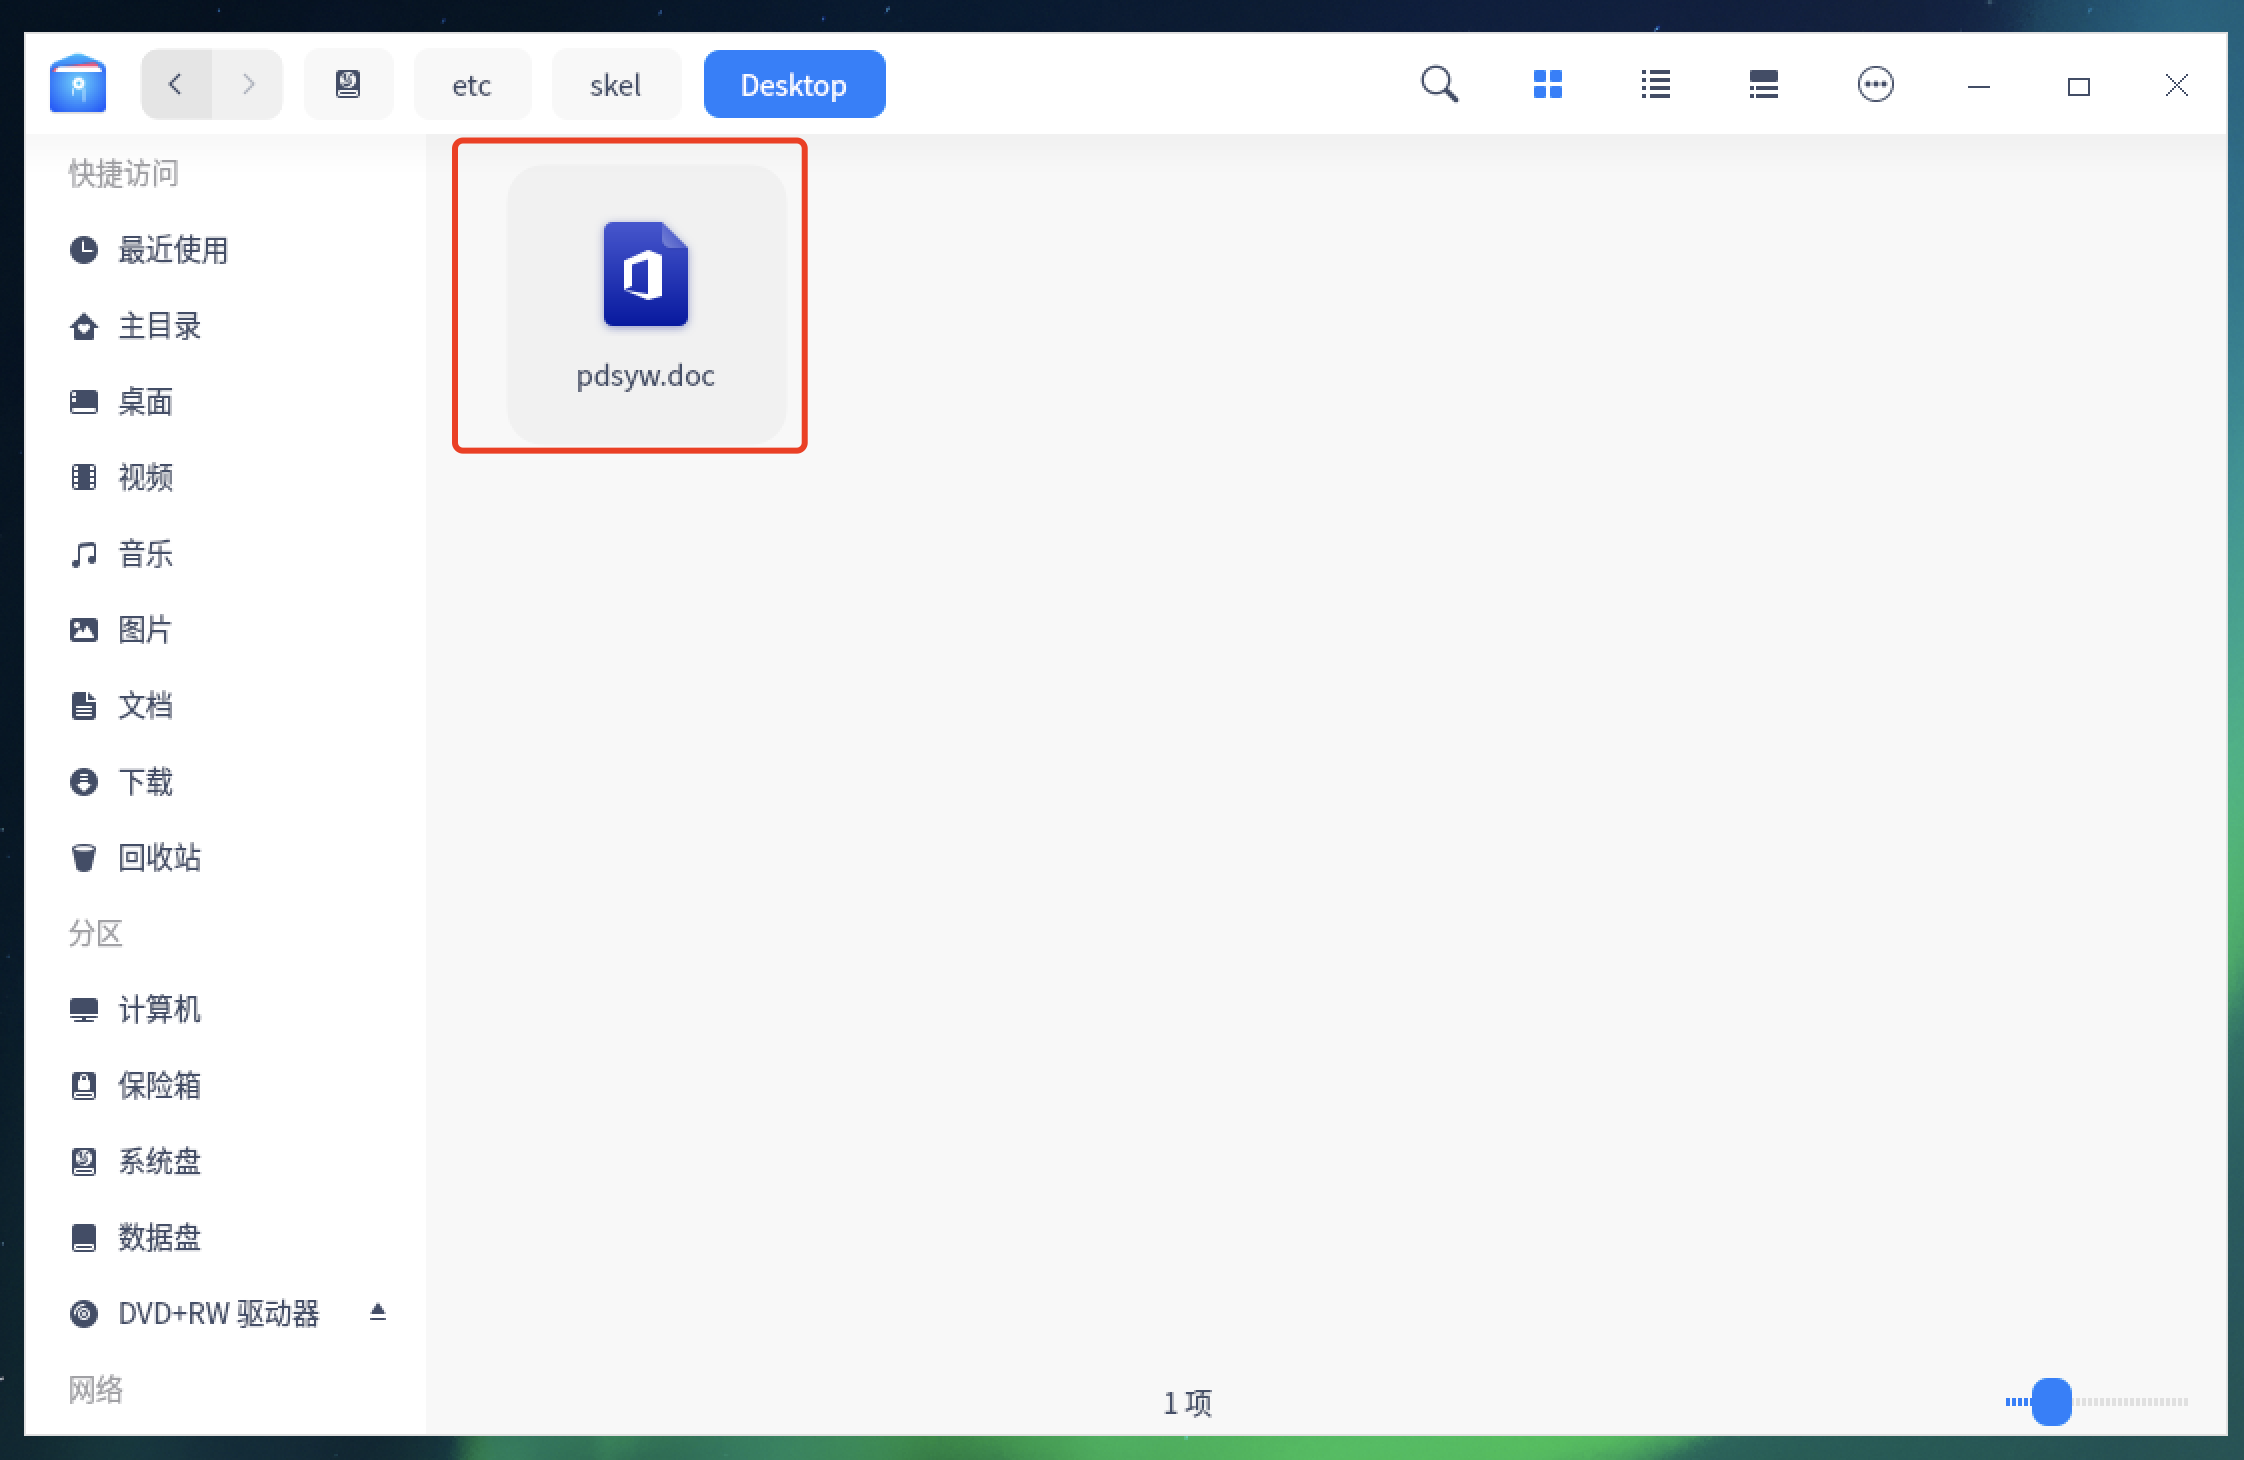The height and width of the screenshot is (1460, 2244).
Task: Click the home icon beside 主目录
Action: 84,326
